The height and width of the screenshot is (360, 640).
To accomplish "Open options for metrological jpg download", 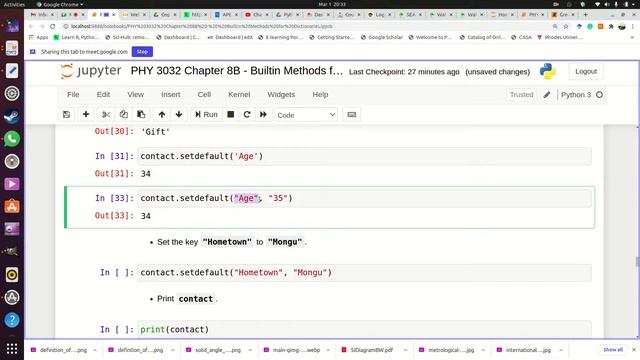I will (x=483, y=350).
